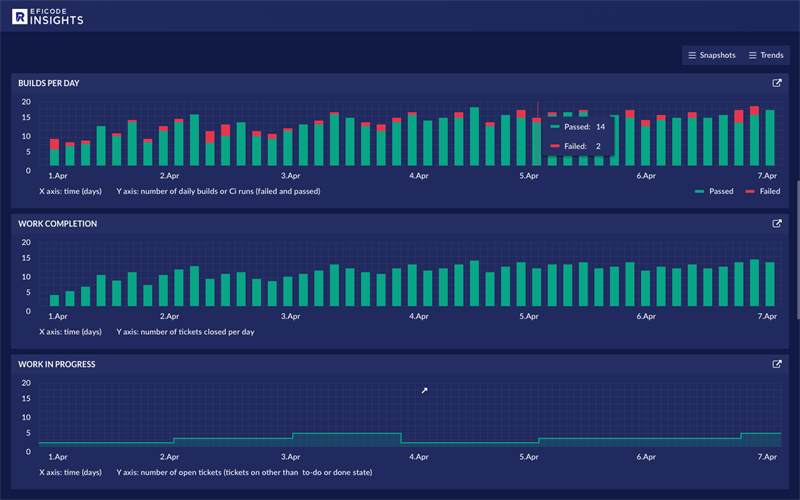Open Work Completion chart in external view
Image resolution: width=800 pixels, height=500 pixels.
click(777, 224)
